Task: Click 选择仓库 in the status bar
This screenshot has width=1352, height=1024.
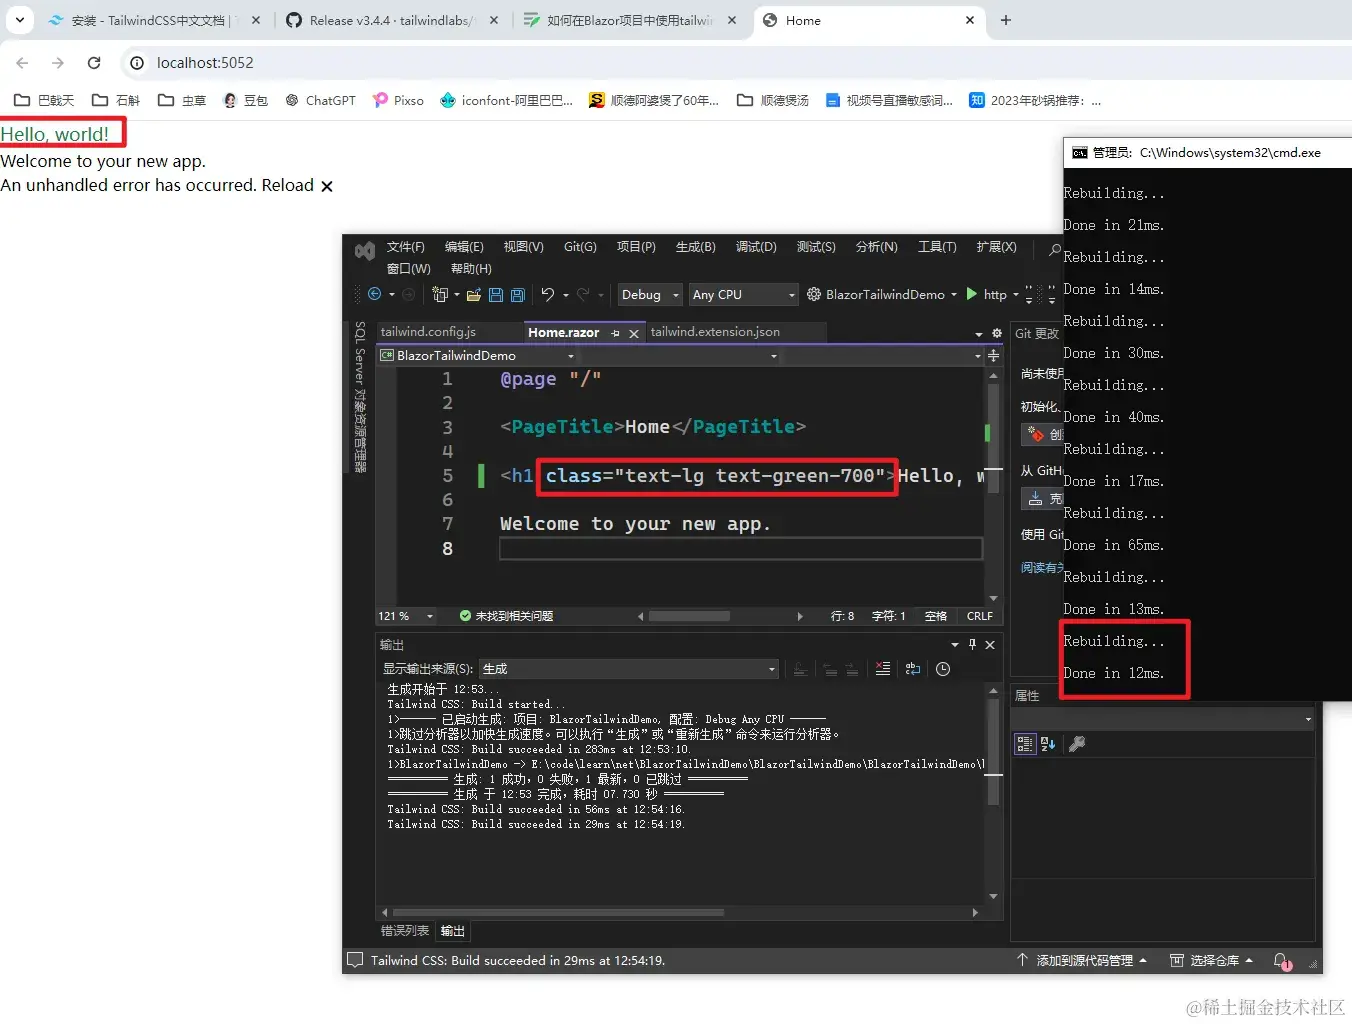Action: 1212,961
